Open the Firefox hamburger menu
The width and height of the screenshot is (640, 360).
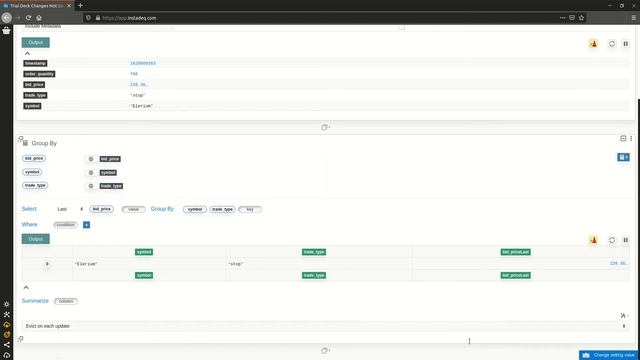[633, 18]
